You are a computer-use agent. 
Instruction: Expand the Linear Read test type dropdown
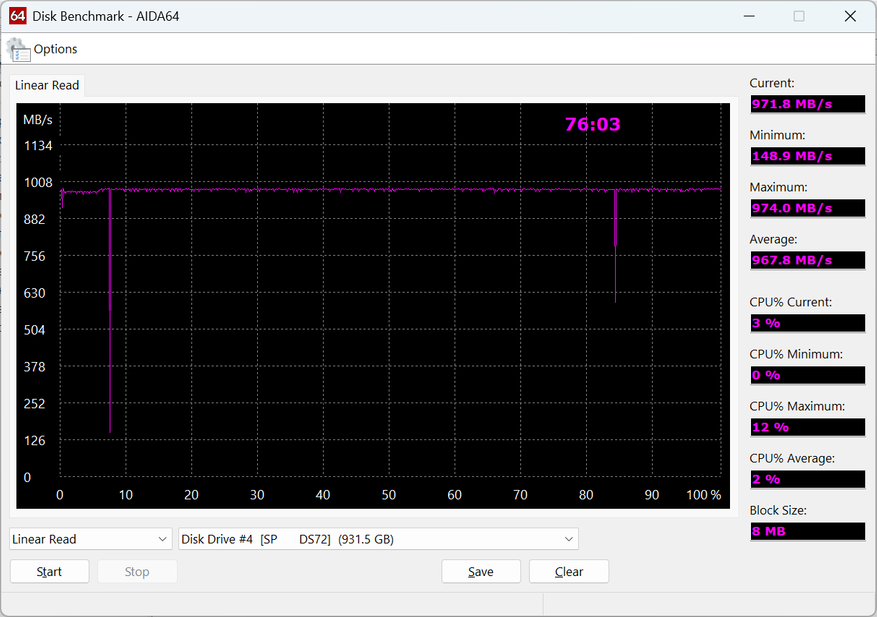[x=91, y=539]
